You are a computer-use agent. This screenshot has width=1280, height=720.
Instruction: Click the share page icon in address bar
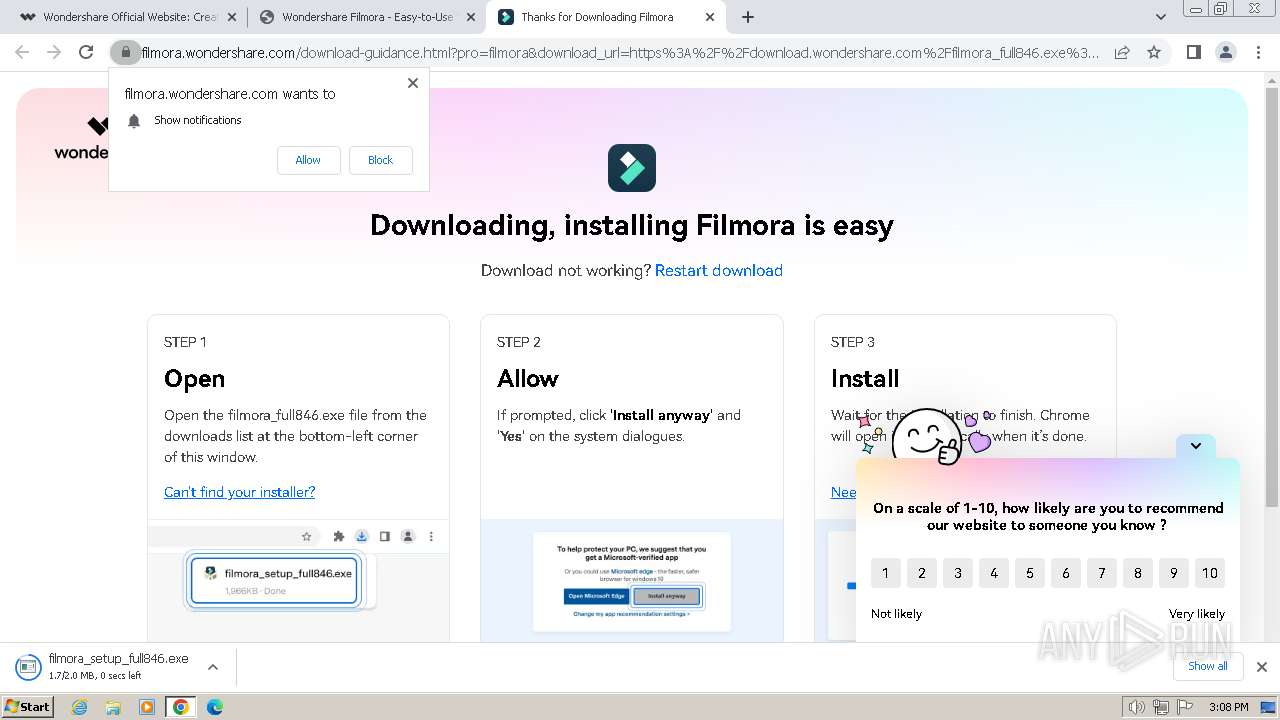coord(1122,52)
